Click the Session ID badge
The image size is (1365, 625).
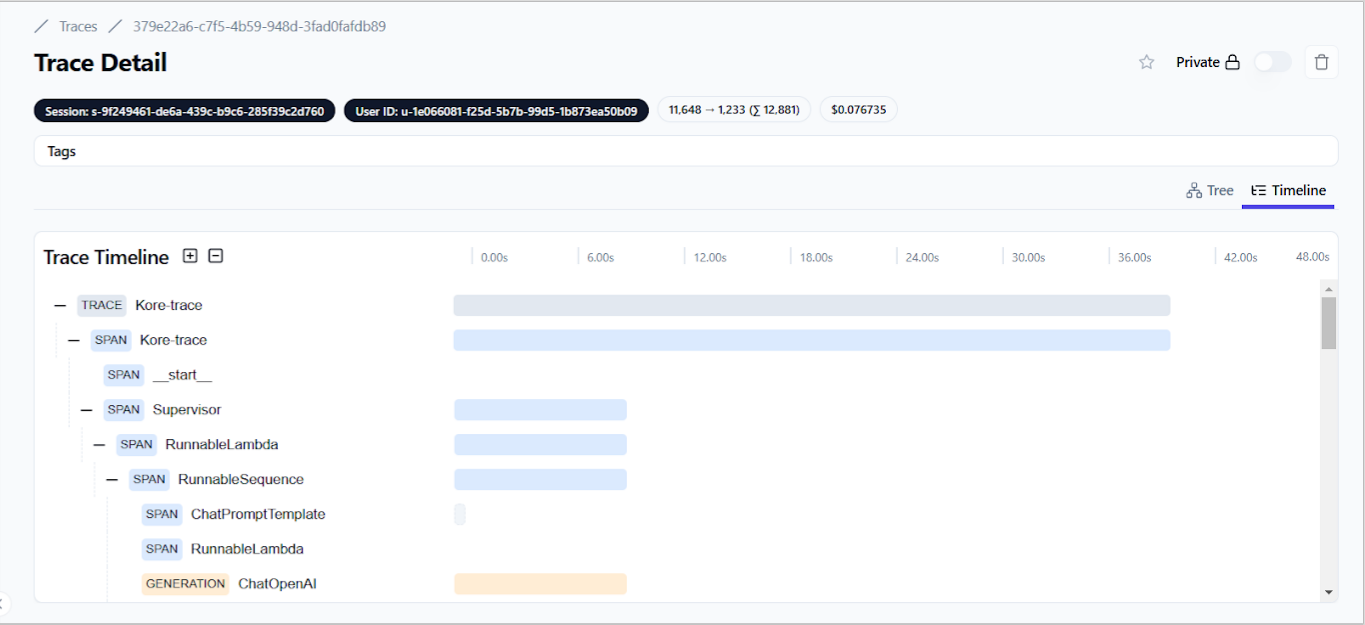[x=184, y=111]
